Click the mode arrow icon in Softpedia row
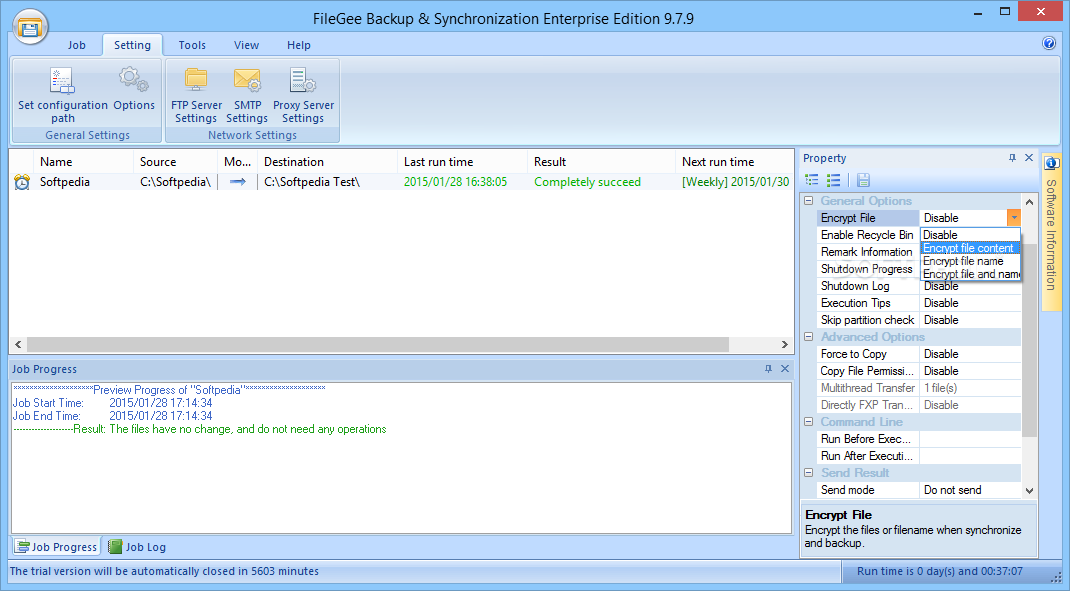1070x591 pixels. coord(237,182)
